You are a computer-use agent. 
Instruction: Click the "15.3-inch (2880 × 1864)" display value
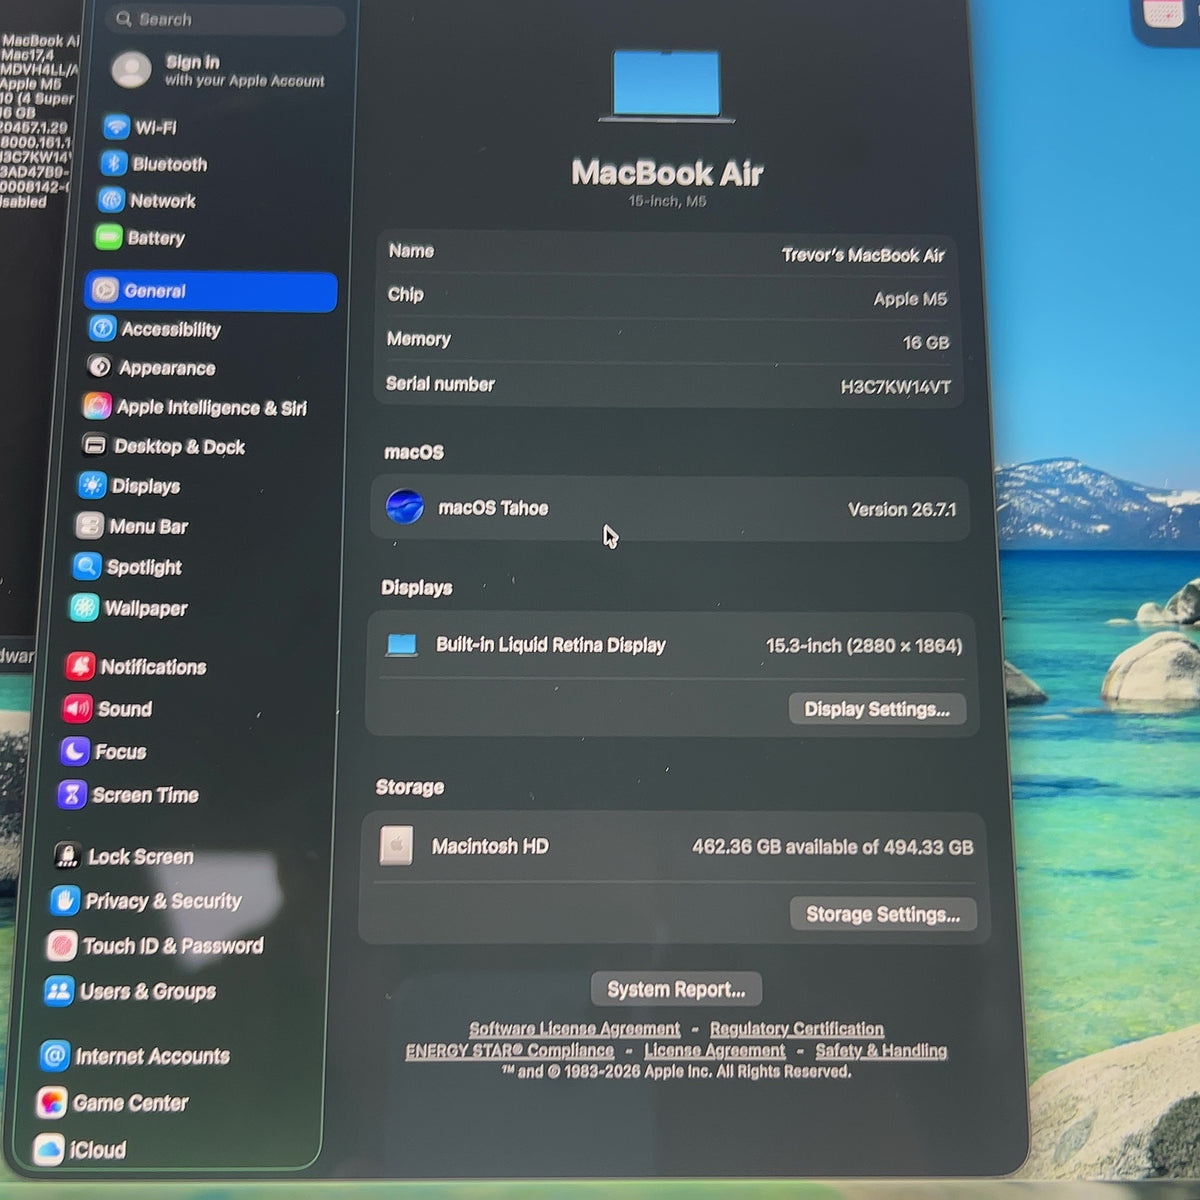(x=864, y=646)
